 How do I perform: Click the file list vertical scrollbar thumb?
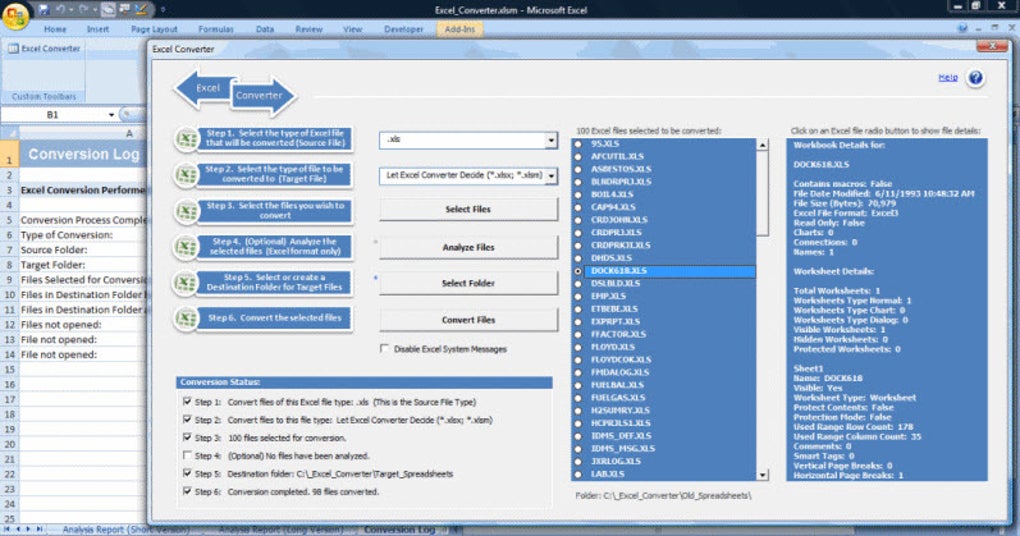762,193
